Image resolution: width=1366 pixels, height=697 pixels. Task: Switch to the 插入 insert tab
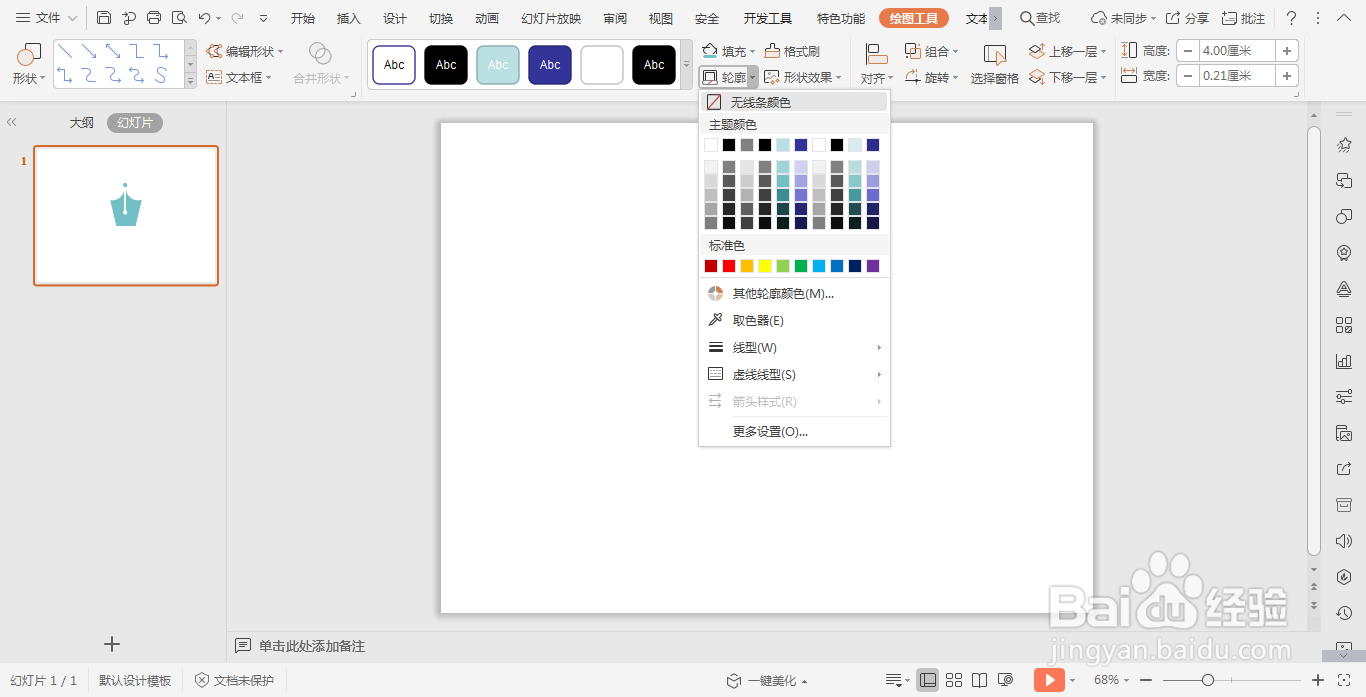click(x=349, y=18)
